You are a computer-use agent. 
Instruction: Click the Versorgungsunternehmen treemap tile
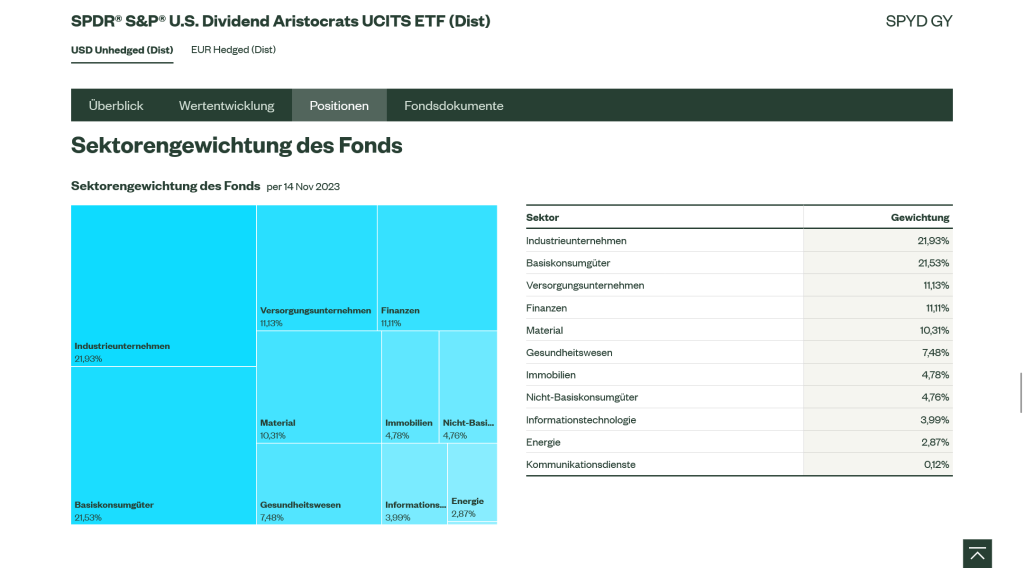pyautogui.click(x=317, y=268)
